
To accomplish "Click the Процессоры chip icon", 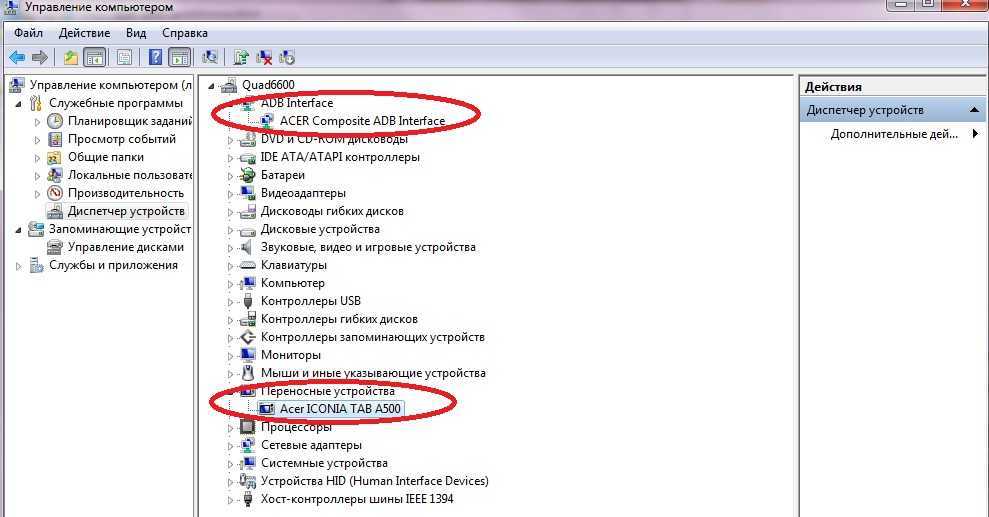I will point(248,427).
